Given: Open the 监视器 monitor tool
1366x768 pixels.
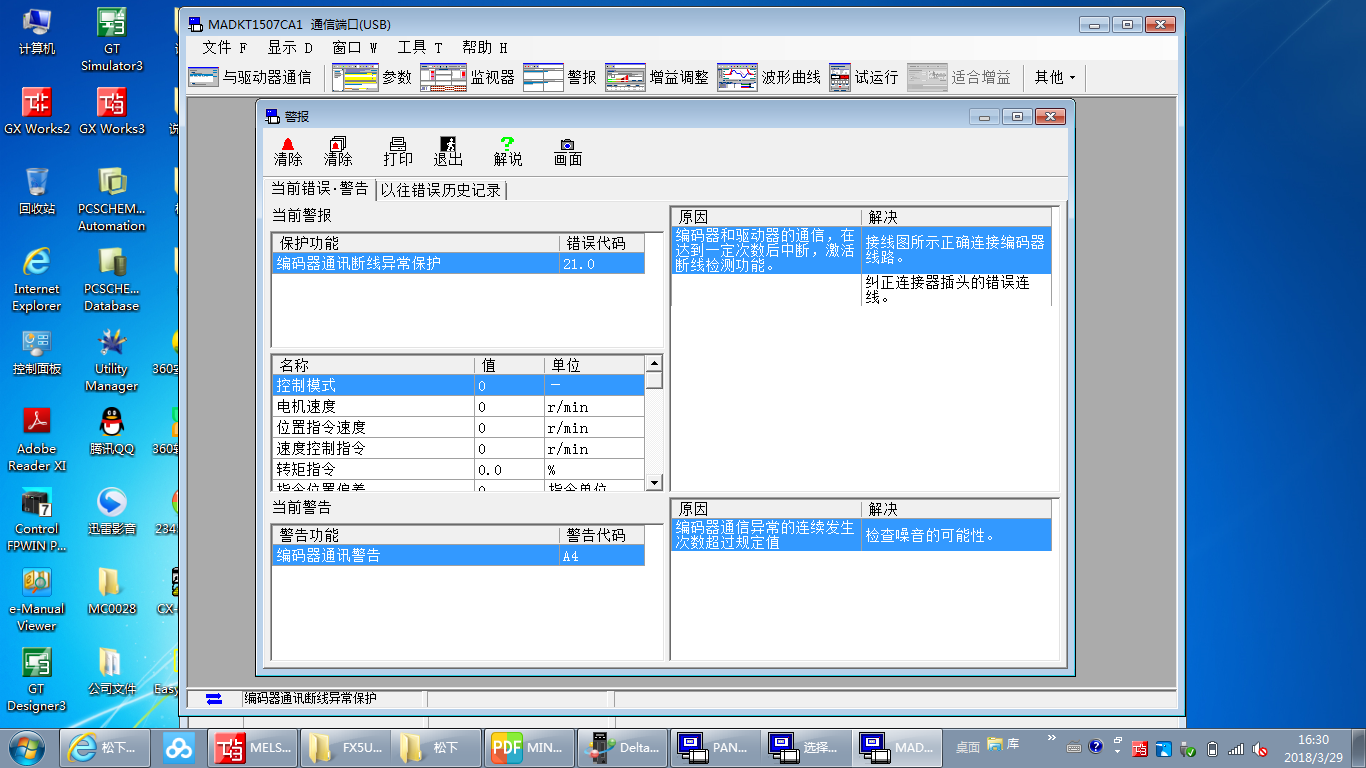Looking at the screenshot, I should pyautogui.click(x=443, y=78).
